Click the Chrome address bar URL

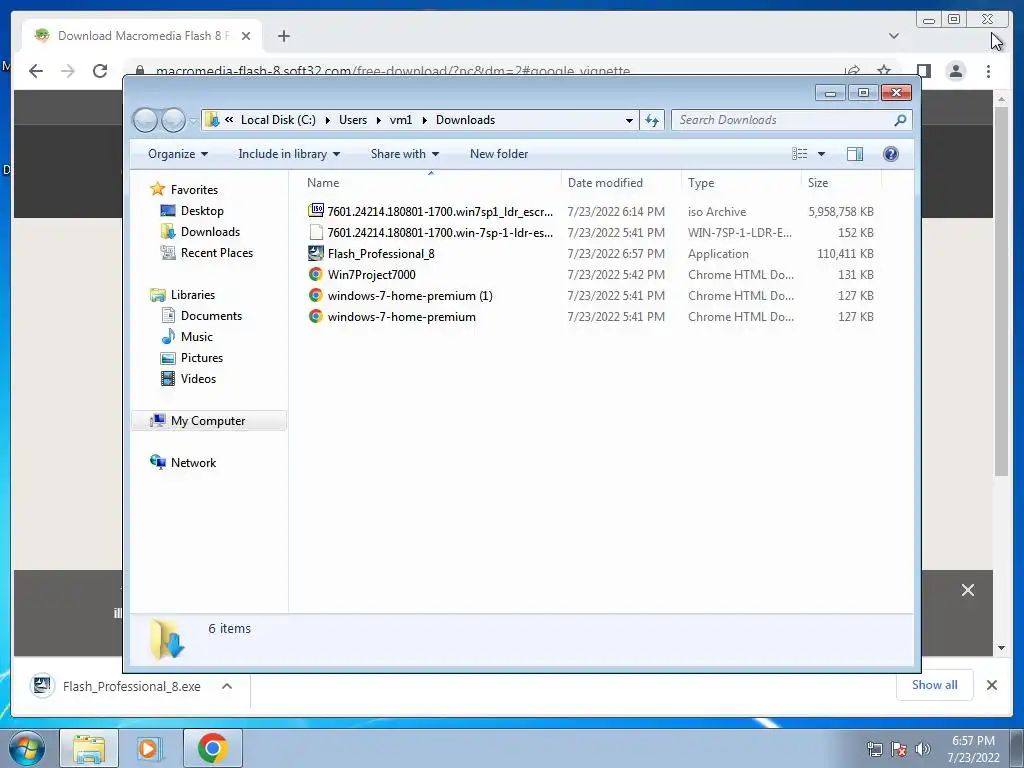coord(392,71)
